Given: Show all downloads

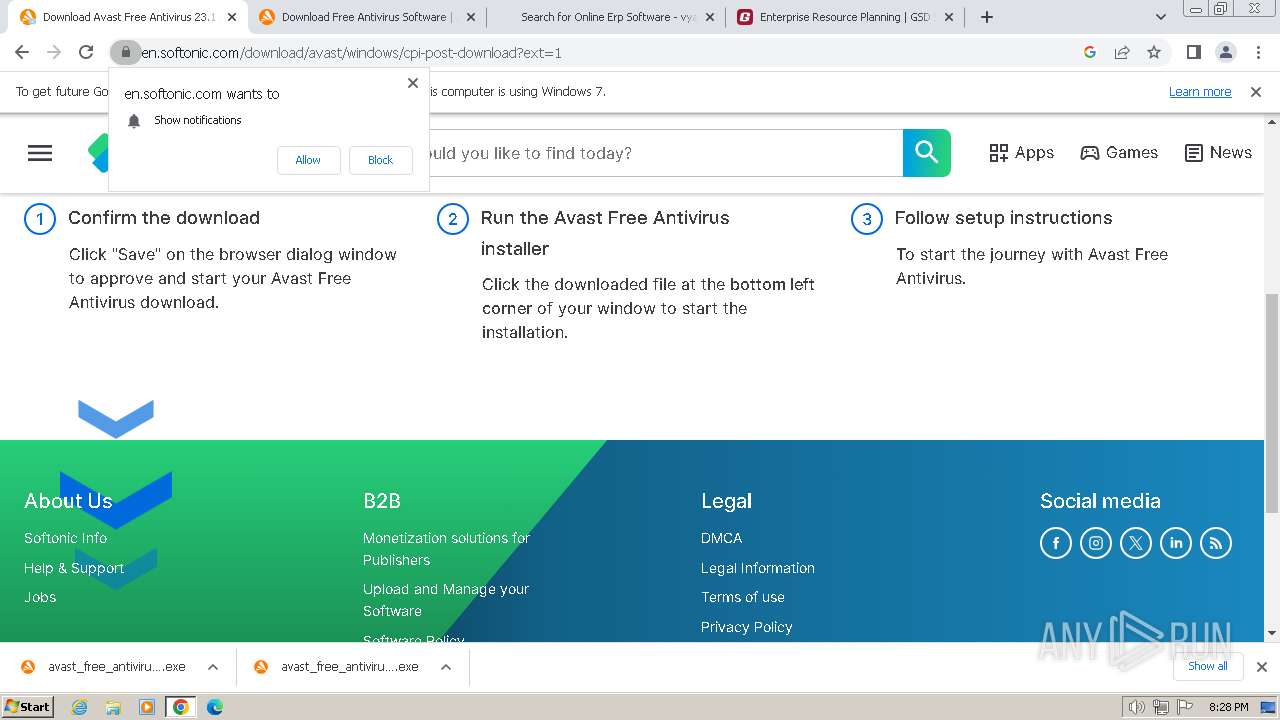Looking at the screenshot, I should (1208, 666).
